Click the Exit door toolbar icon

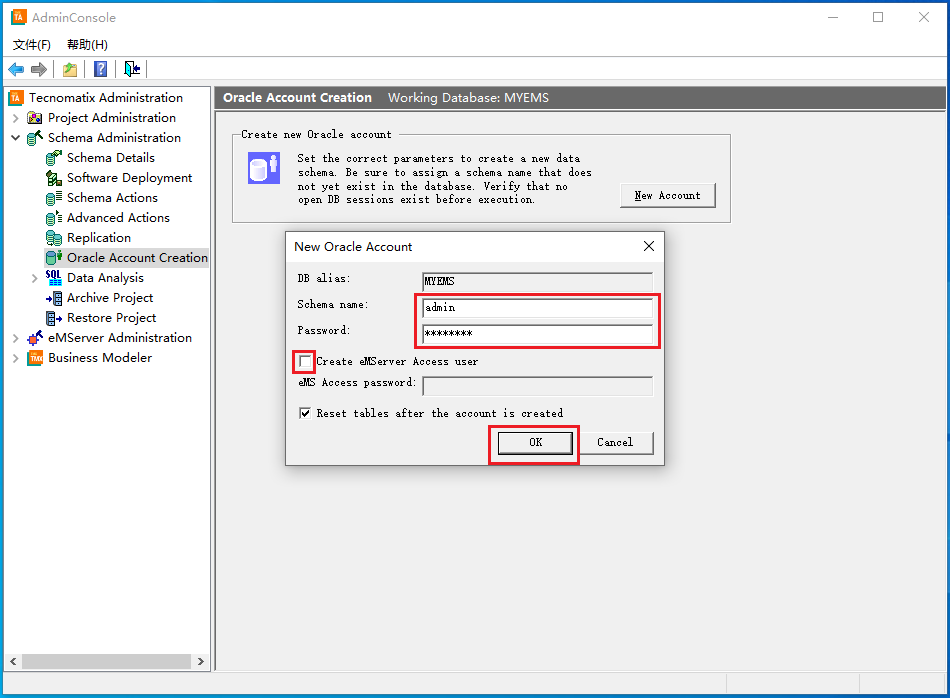tap(132, 69)
